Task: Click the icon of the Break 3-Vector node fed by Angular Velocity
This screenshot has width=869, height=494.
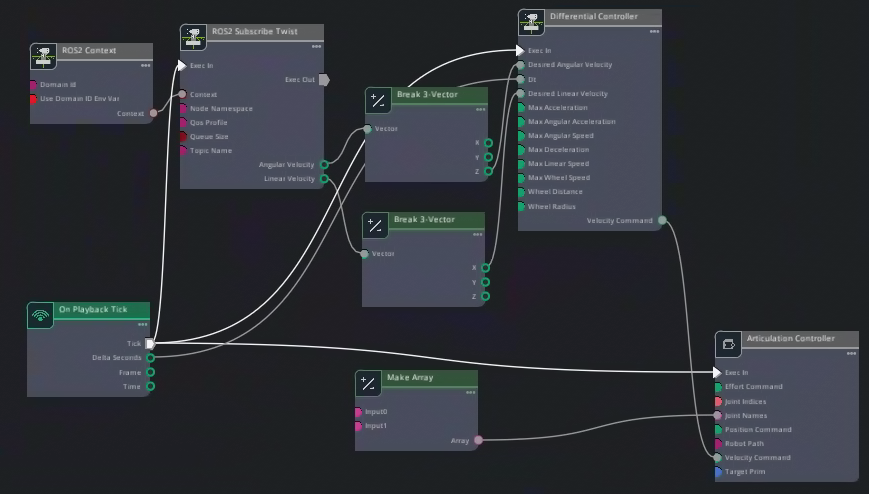Action: point(378,100)
